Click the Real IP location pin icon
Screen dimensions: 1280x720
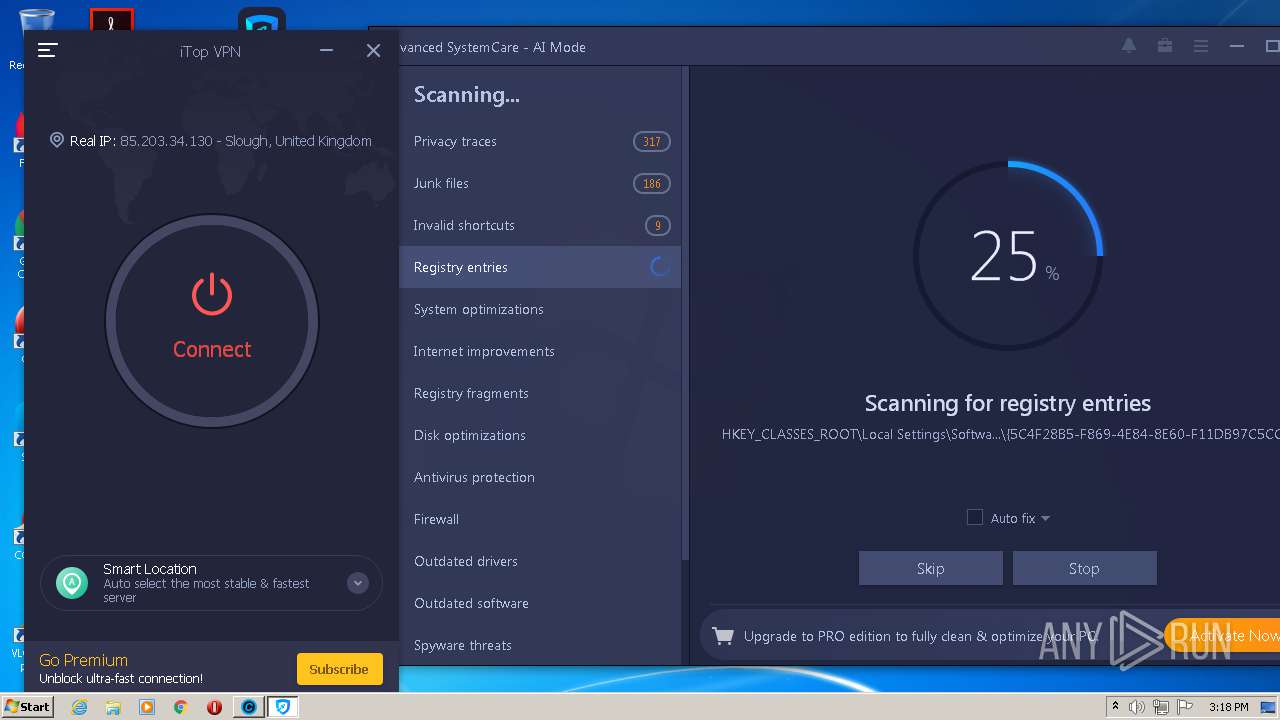[57, 141]
